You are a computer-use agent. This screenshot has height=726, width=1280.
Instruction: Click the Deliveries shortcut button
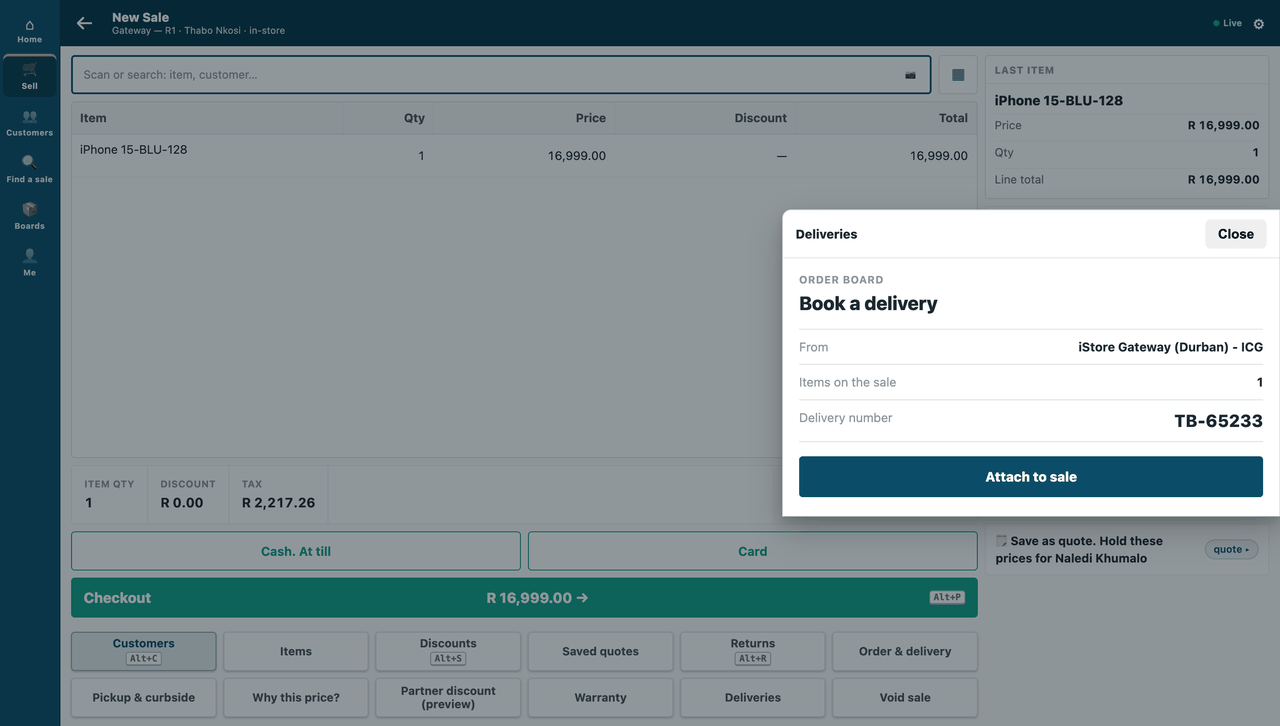point(753,698)
